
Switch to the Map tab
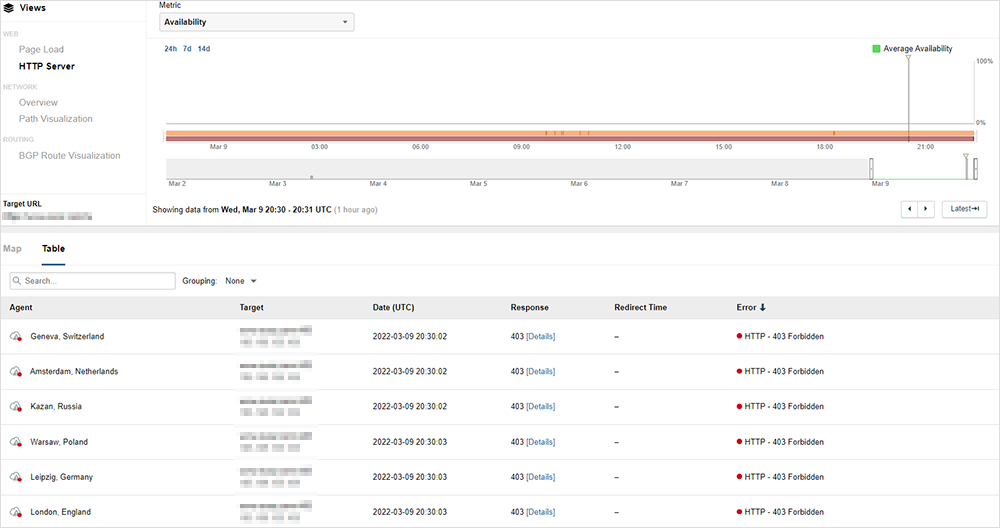[12, 248]
